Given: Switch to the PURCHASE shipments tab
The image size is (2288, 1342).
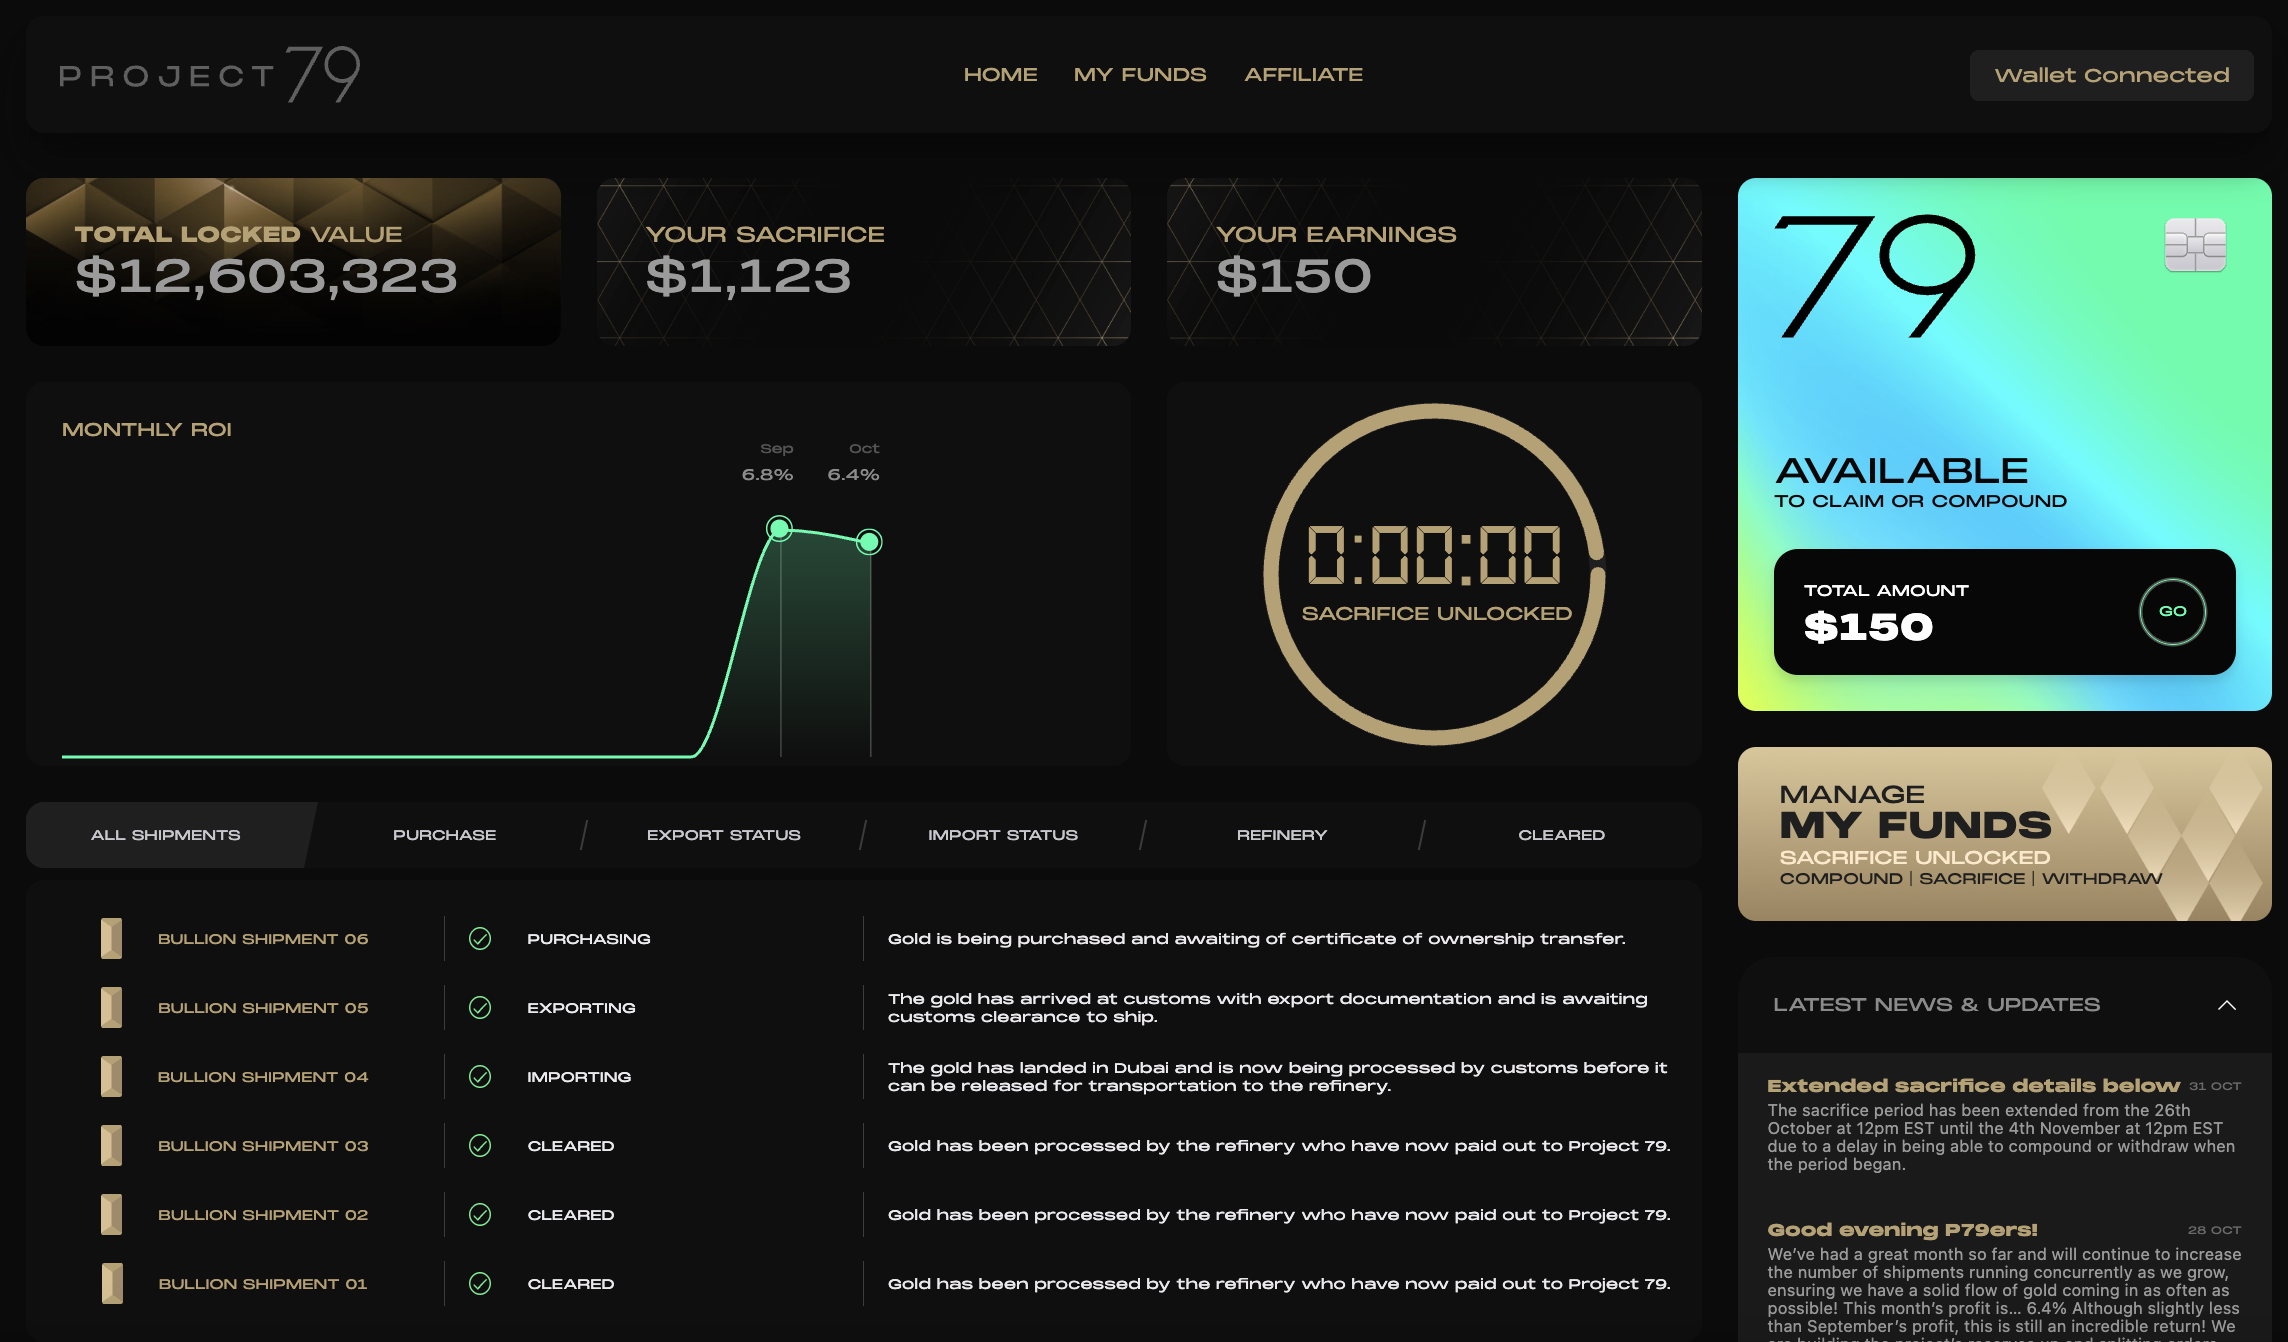Looking at the screenshot, I should click(x=445, y=834).
